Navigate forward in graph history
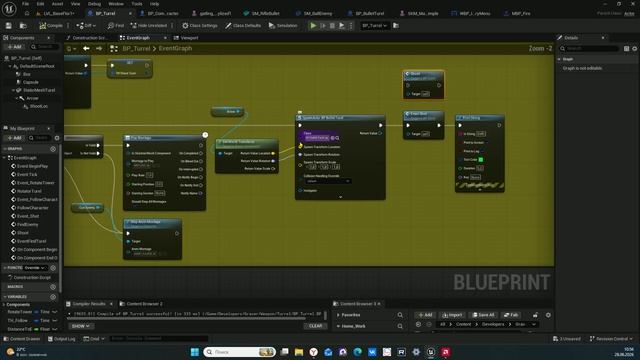This screenshot has height=360, width=640. (99, 49)
